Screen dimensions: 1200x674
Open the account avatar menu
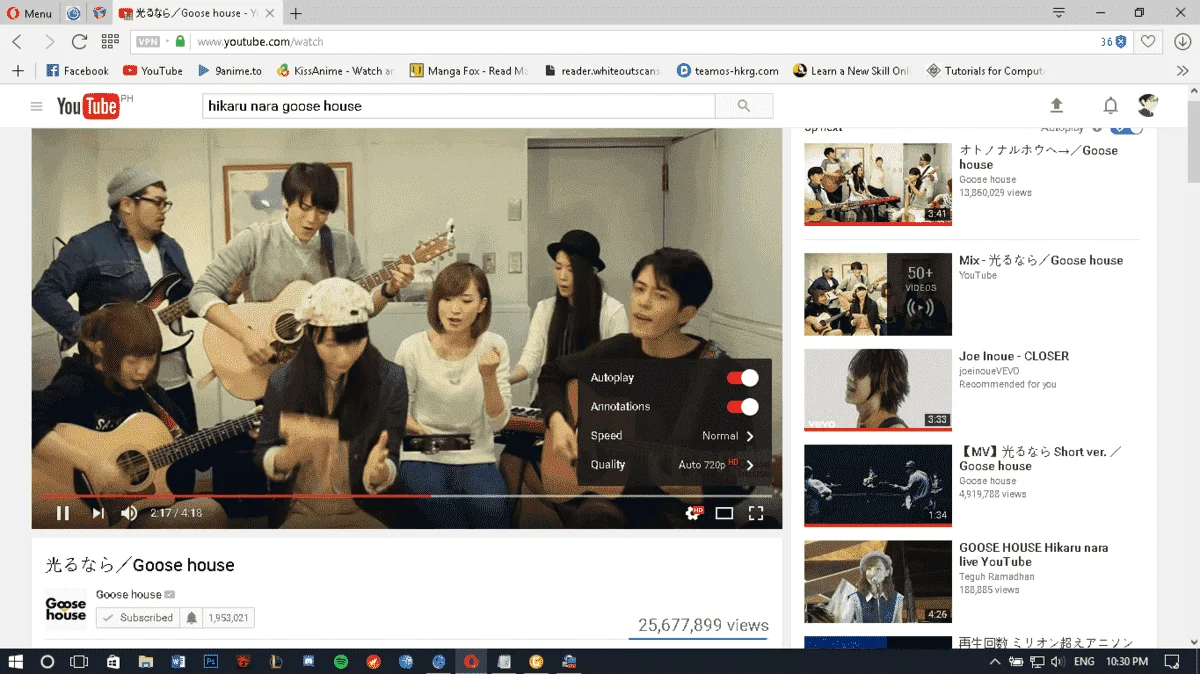(1148, 106)
